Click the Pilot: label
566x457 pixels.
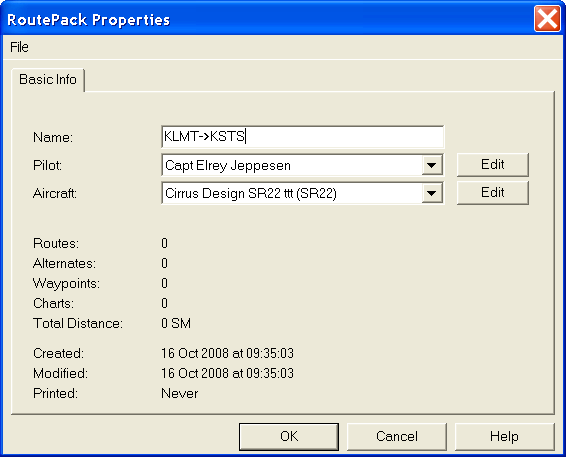[47, 165]
